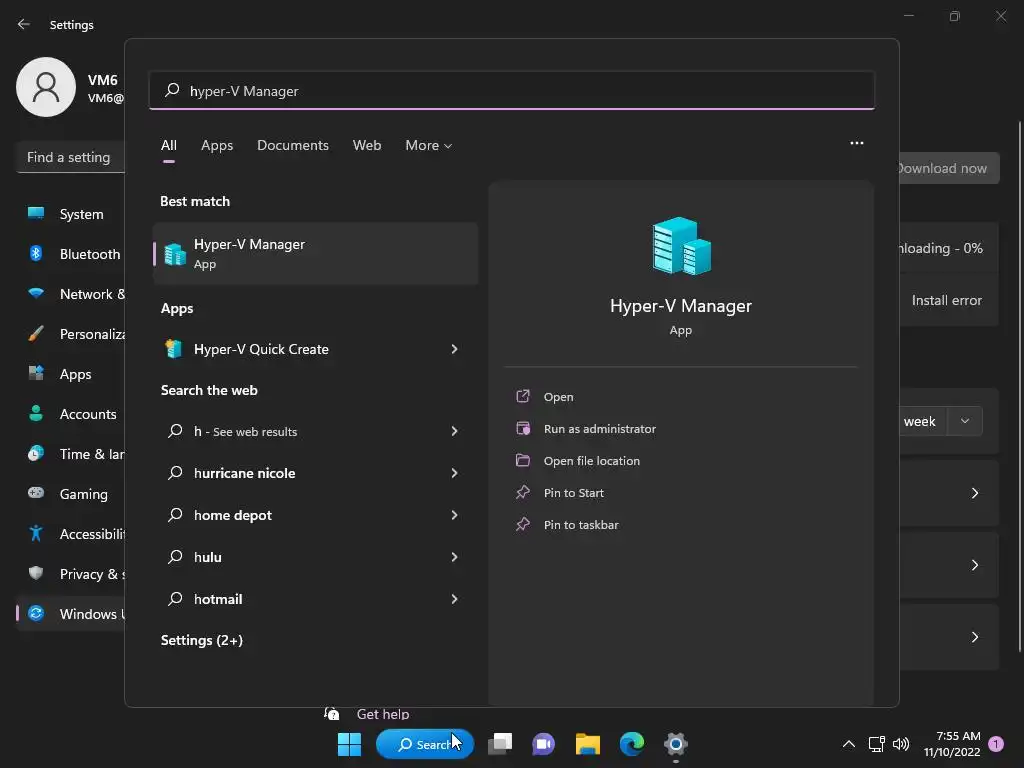This screenshot has width=1024, height=768.
Task: Click the Pin to Start pin icon
Action: 523,492
